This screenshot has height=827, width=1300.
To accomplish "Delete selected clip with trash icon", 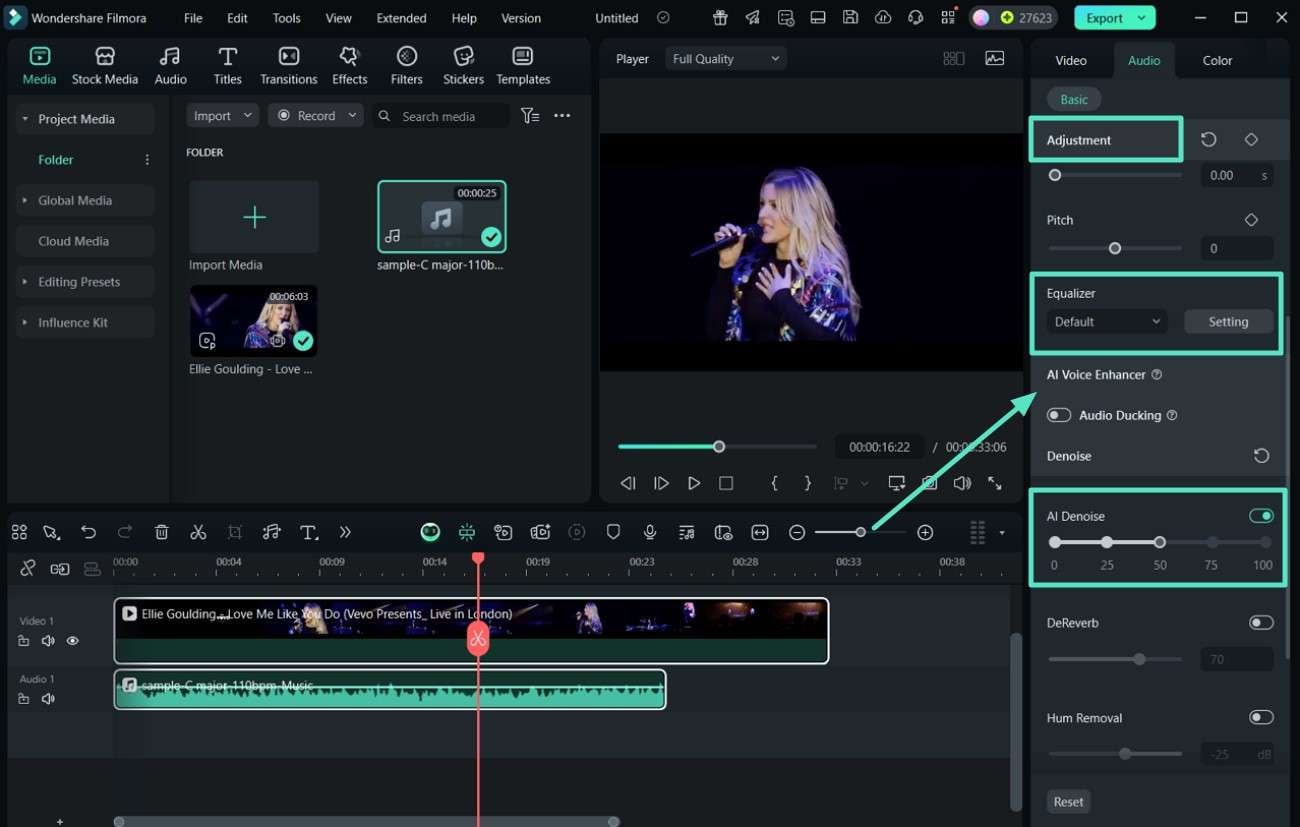I will (x=162, y=532).
